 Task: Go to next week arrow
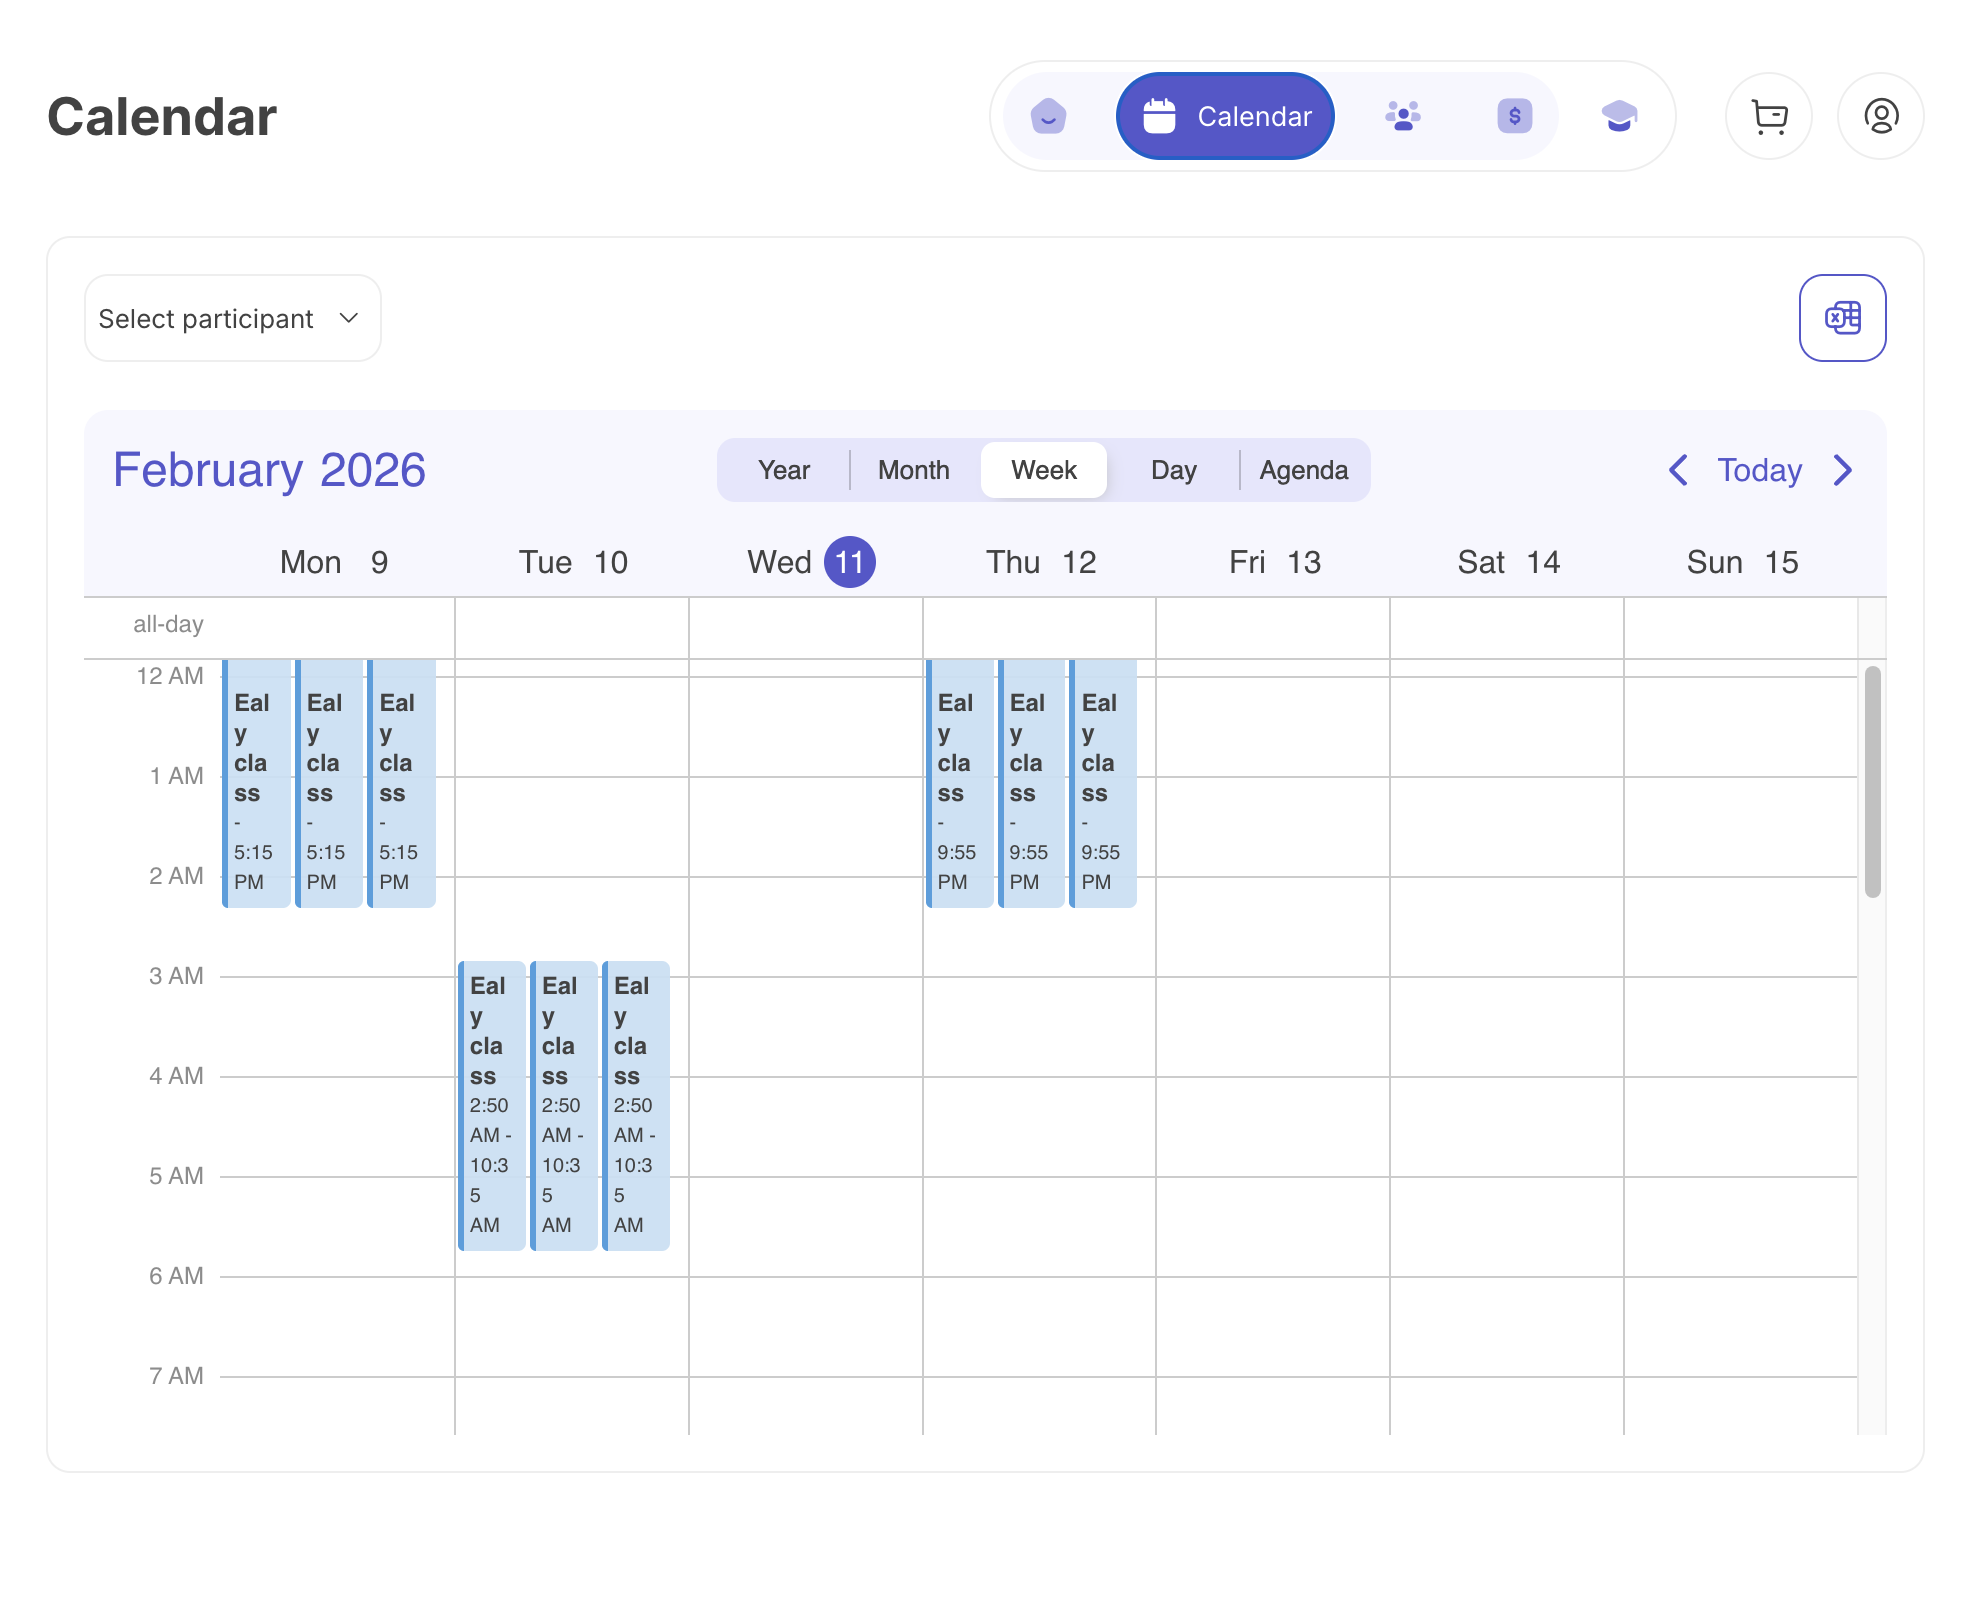[x=1843, y=470]
